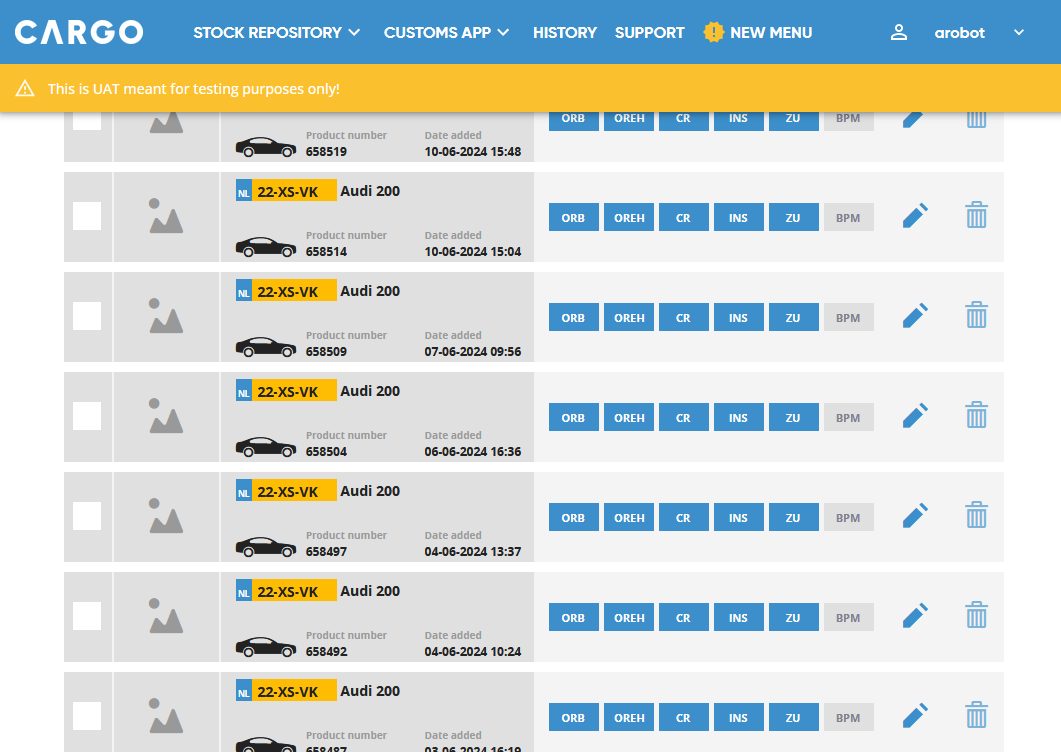Open the Customs App dropdown
Image resolution: width=1061 pixels, height=752 pixels.
pyautogui.click(x=446, y=32)
